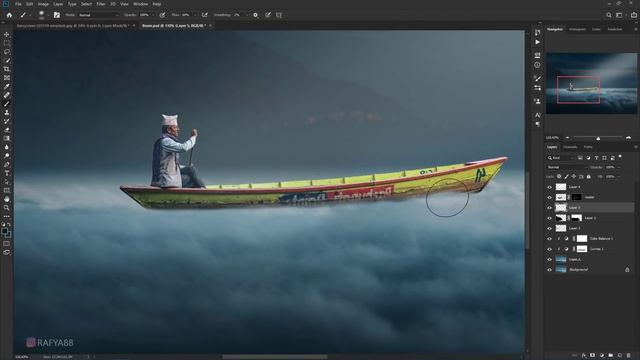This screenshot has height=360, width=640.
Task: Select the Move tool
Action: (7, 34)
